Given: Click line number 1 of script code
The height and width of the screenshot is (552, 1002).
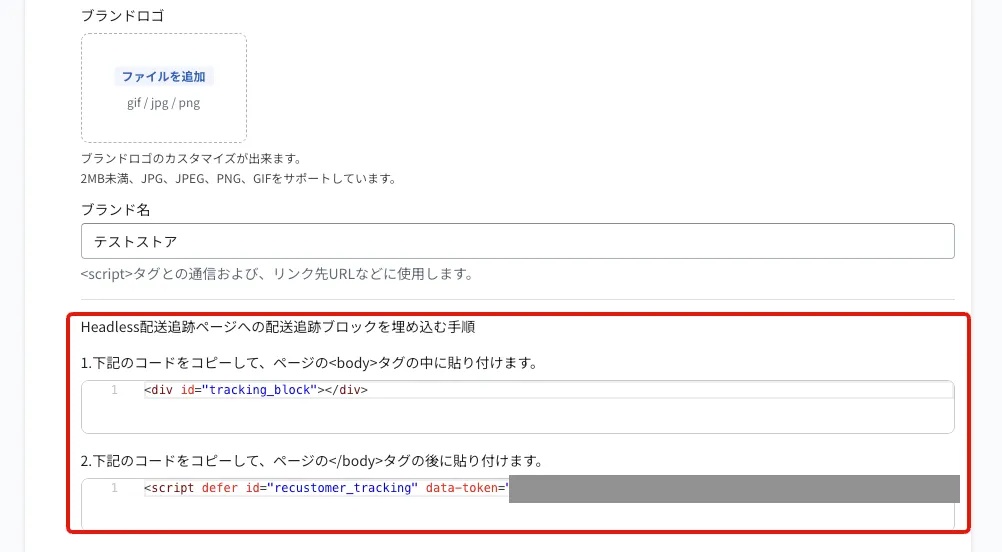Looking at the screenshot, I should tap(114, 487).
